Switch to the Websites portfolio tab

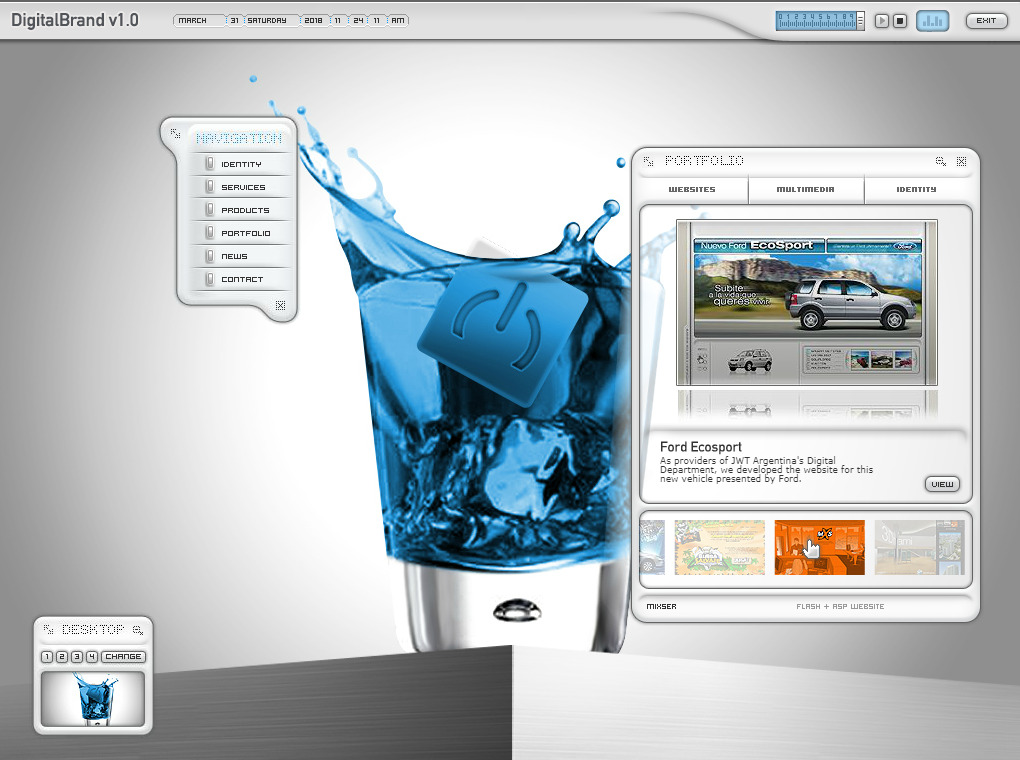coord(691,189)
